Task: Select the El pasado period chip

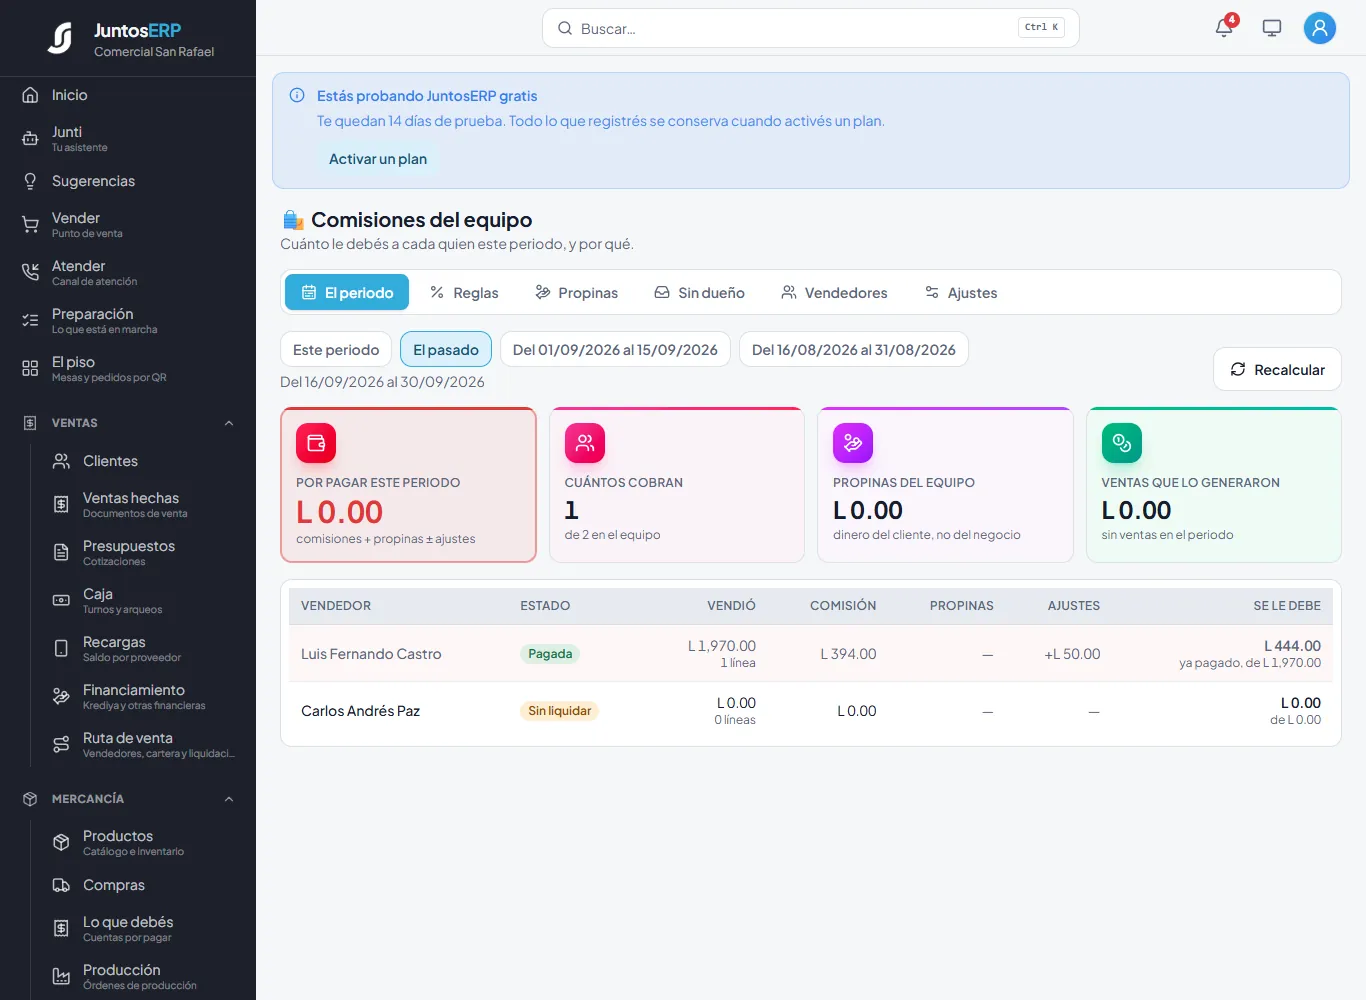Action: coord(446,350)
